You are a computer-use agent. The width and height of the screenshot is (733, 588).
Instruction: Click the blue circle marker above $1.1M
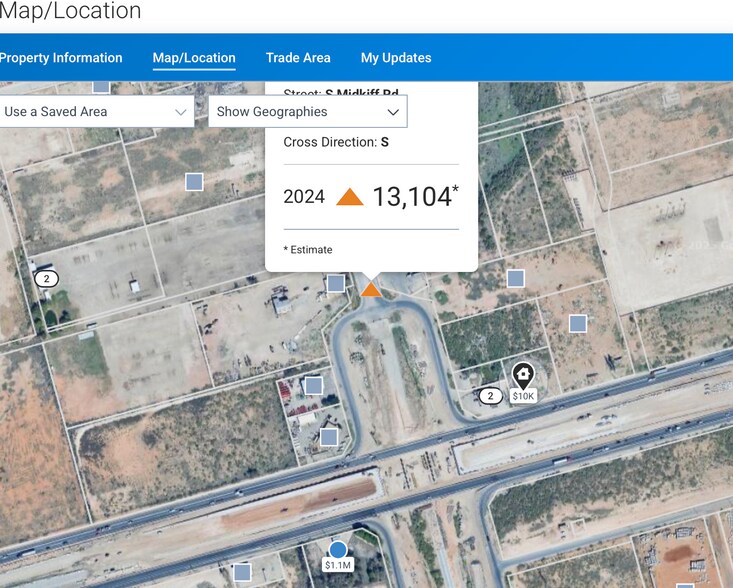[338, 549]
